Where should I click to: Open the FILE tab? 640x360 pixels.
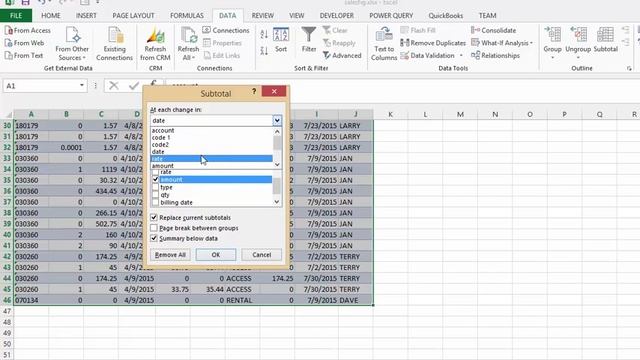[x=16, y=16]
